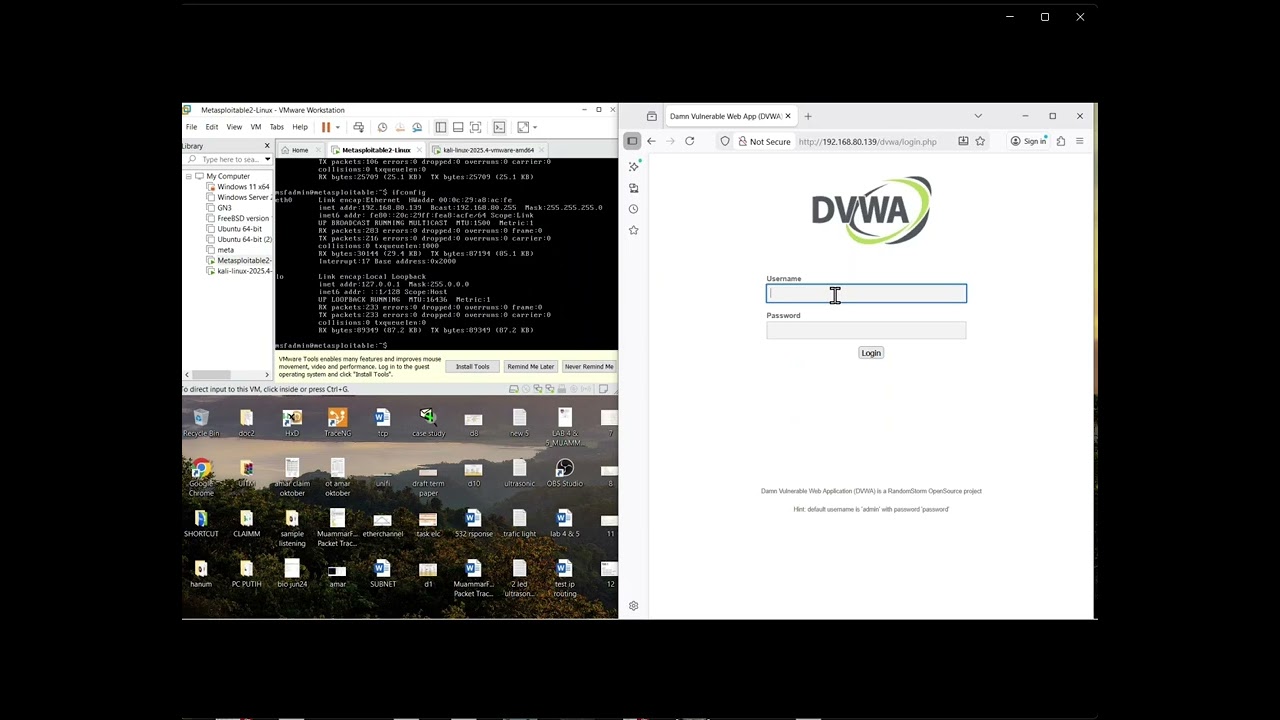Screen dimensions: 1280x720
Task: Expand the list all tabs chevron
Action: point(978,116)
